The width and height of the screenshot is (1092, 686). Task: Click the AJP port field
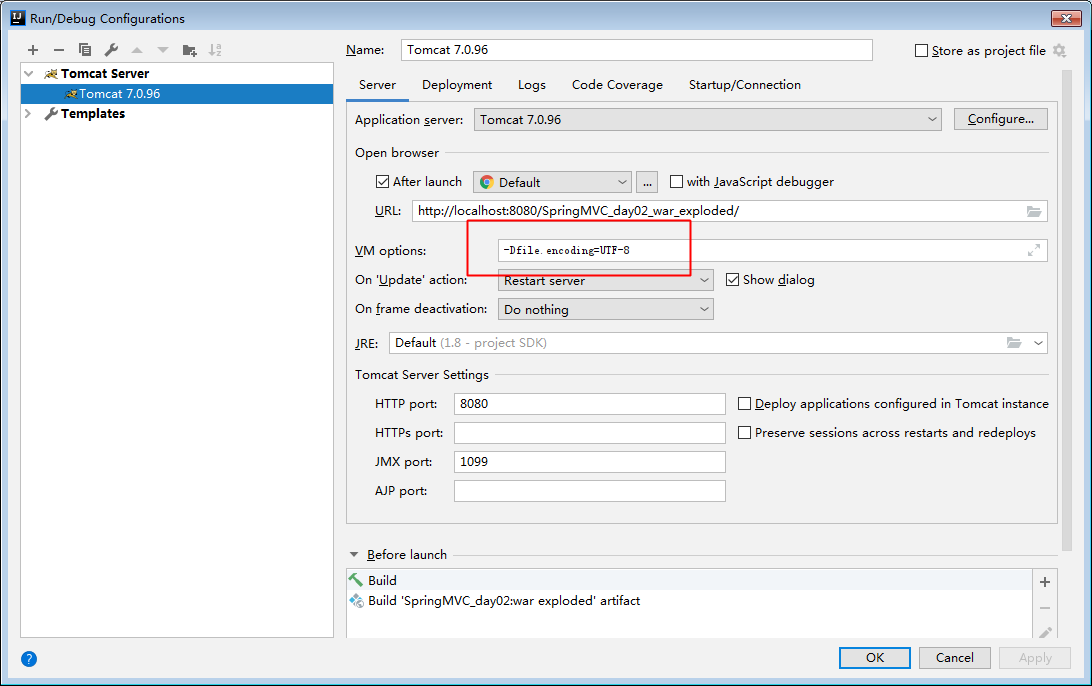pos(590,491)
